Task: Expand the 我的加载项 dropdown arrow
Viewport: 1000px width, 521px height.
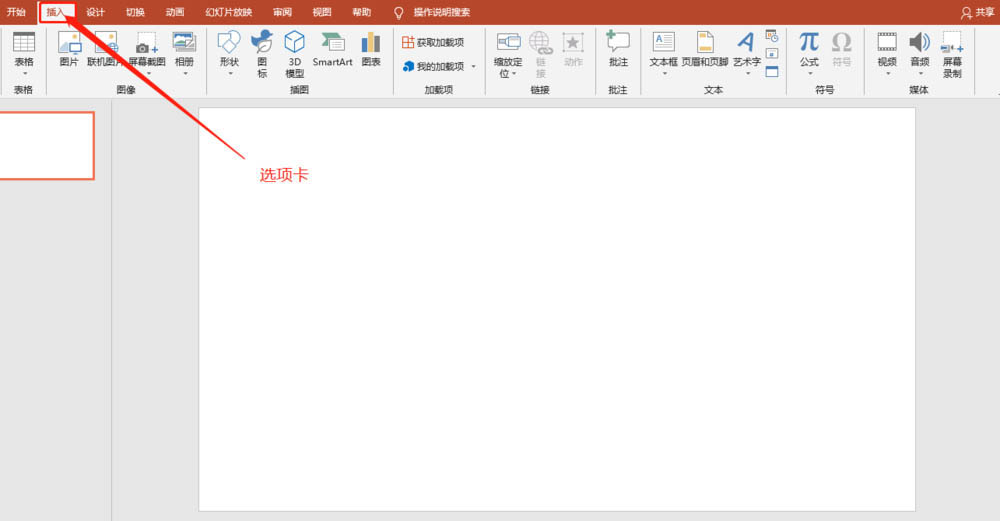Action: pos(473,66)
